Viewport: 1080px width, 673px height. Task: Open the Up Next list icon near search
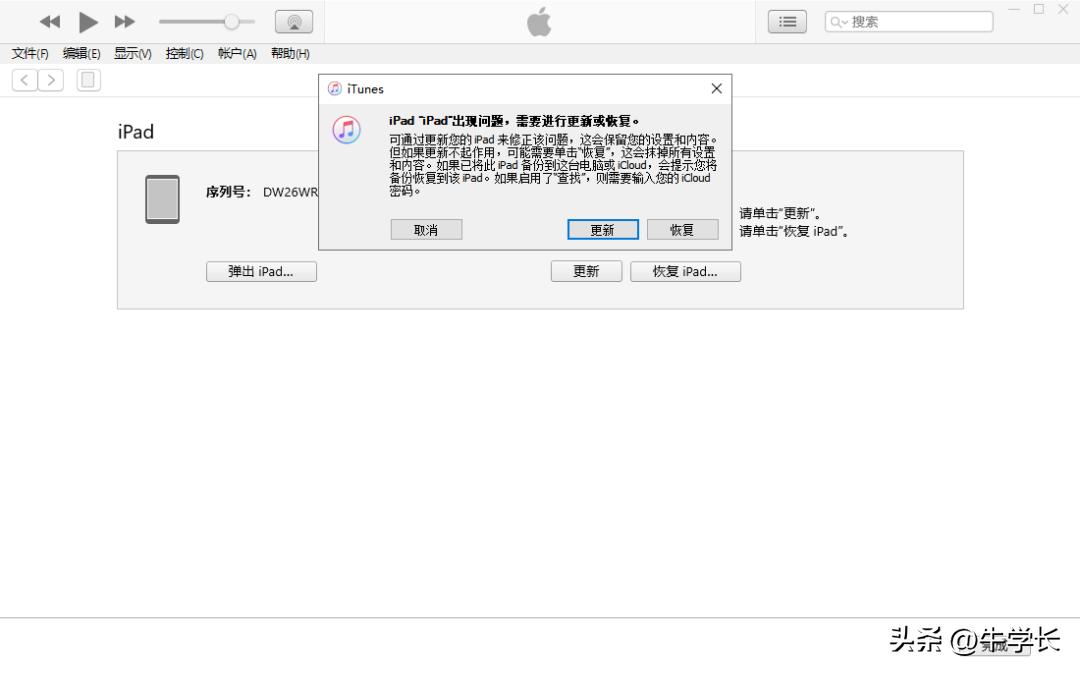[x=786, y=20]
